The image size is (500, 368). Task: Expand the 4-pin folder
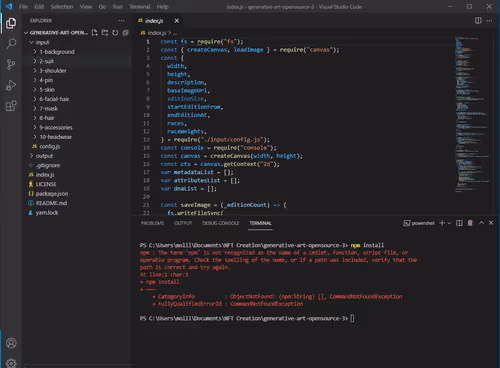coord(46,80)
